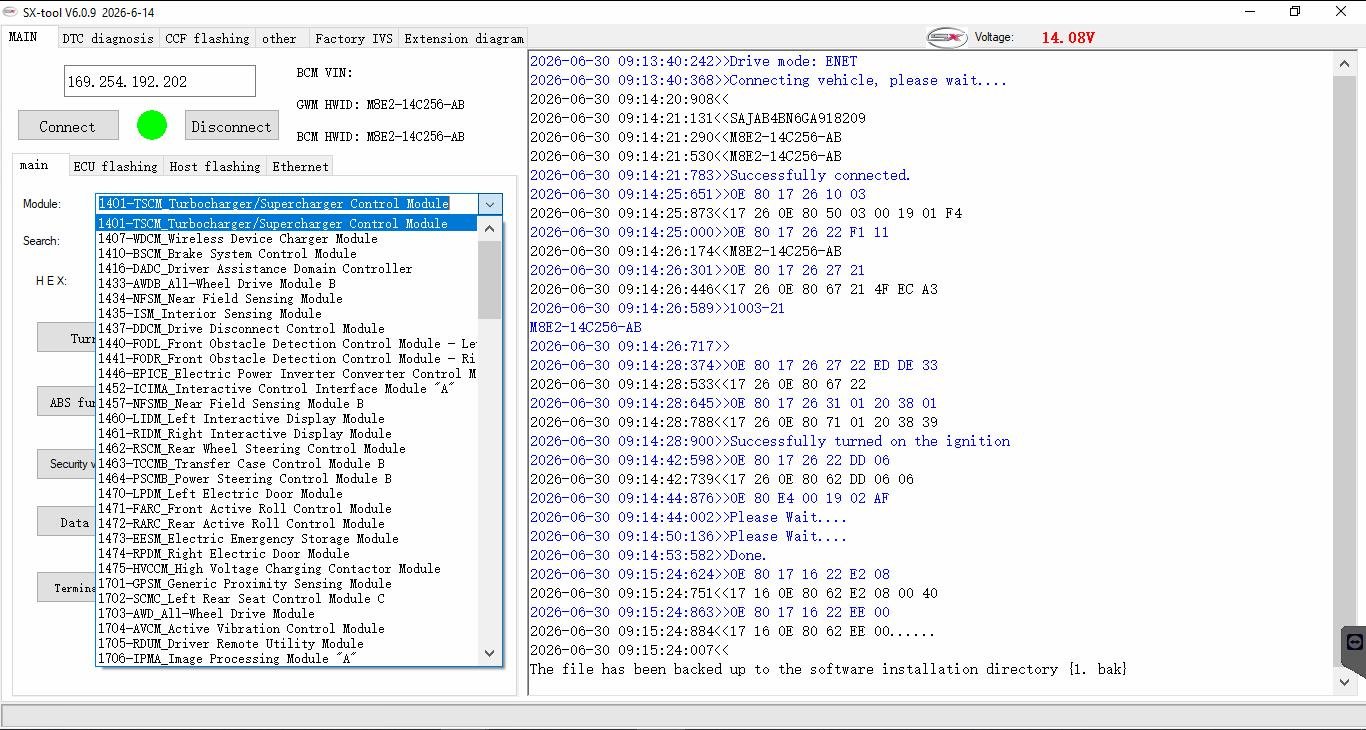
Task: Open the Factory IVS tab
Action: coord(354,38)
